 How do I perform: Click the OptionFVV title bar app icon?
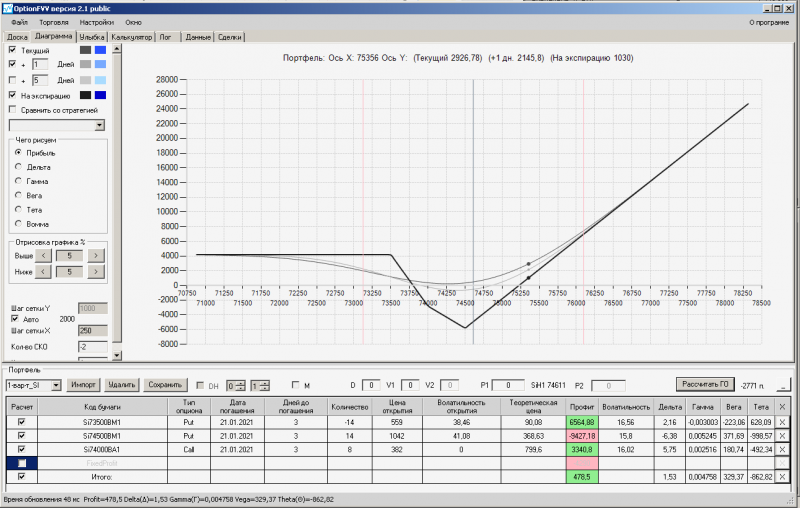tap(7, 8)
